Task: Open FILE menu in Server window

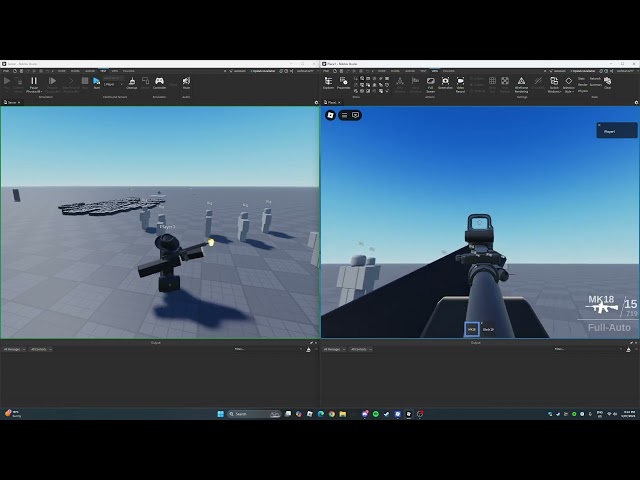Action: click(6, 71)
